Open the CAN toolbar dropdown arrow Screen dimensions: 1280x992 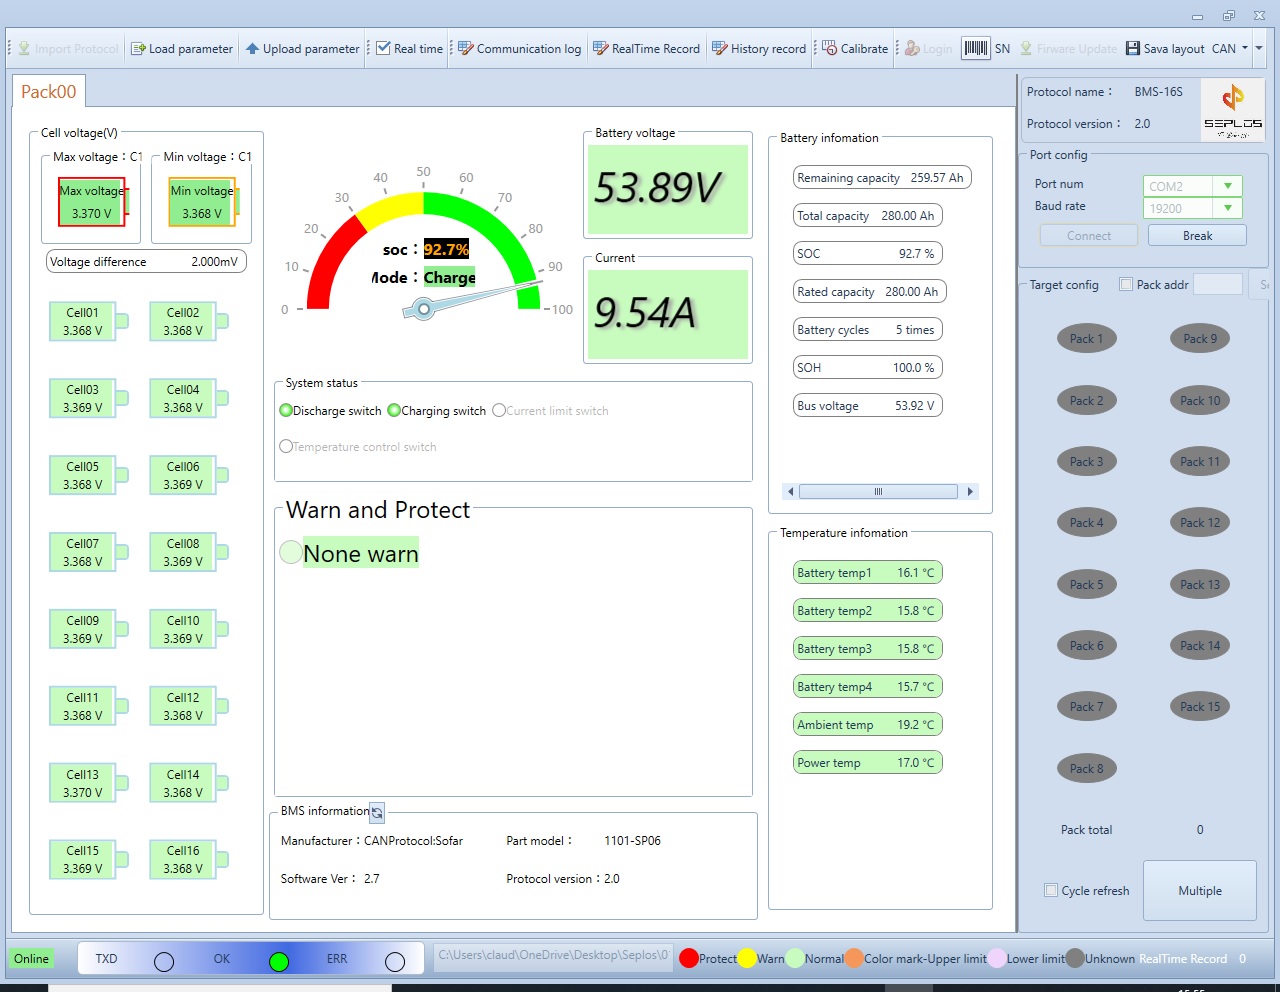pos(1245,48)
